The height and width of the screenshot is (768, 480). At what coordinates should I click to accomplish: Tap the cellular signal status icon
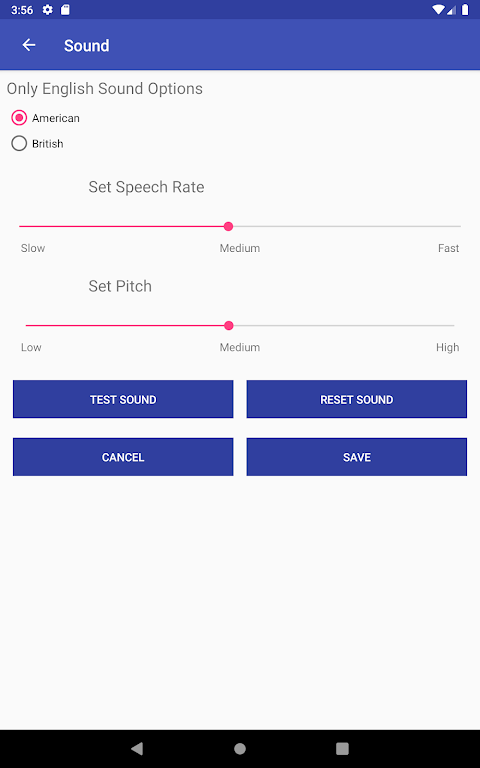452,10
